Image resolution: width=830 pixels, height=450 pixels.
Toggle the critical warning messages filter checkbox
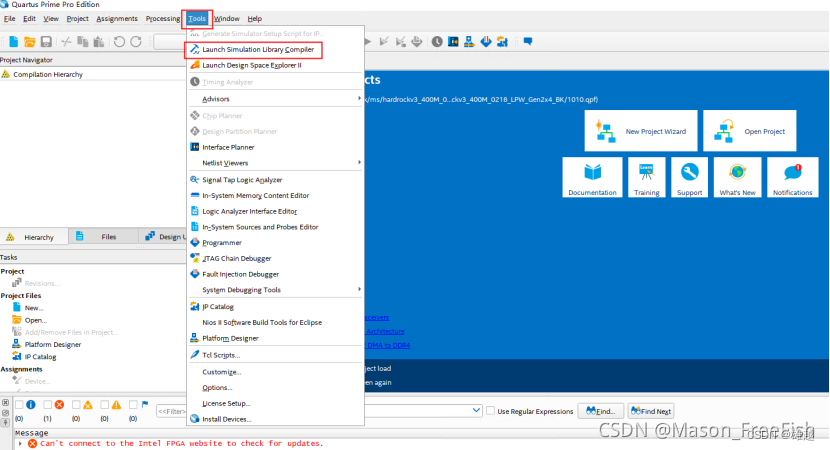coord(76,405)
